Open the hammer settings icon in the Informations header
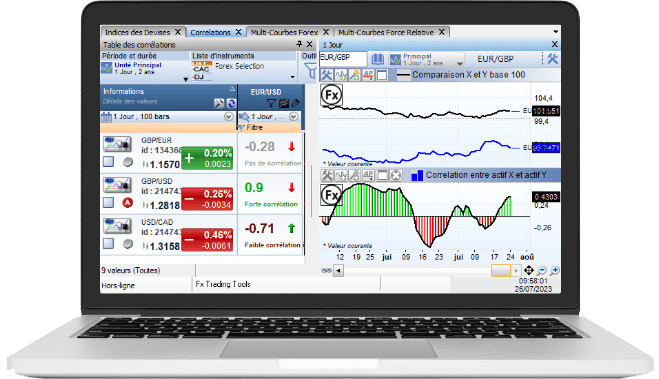Image resolution: width=659 pixels, height=379 pixels. click(x=219, y=103)
